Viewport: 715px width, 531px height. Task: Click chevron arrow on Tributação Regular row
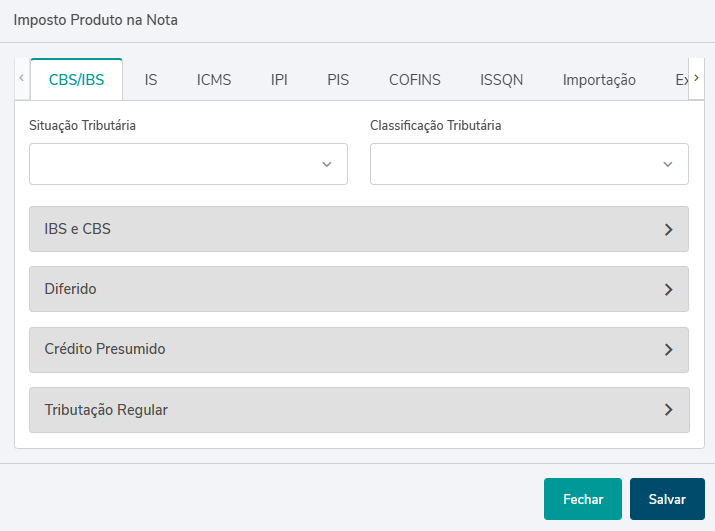point(668,410)
